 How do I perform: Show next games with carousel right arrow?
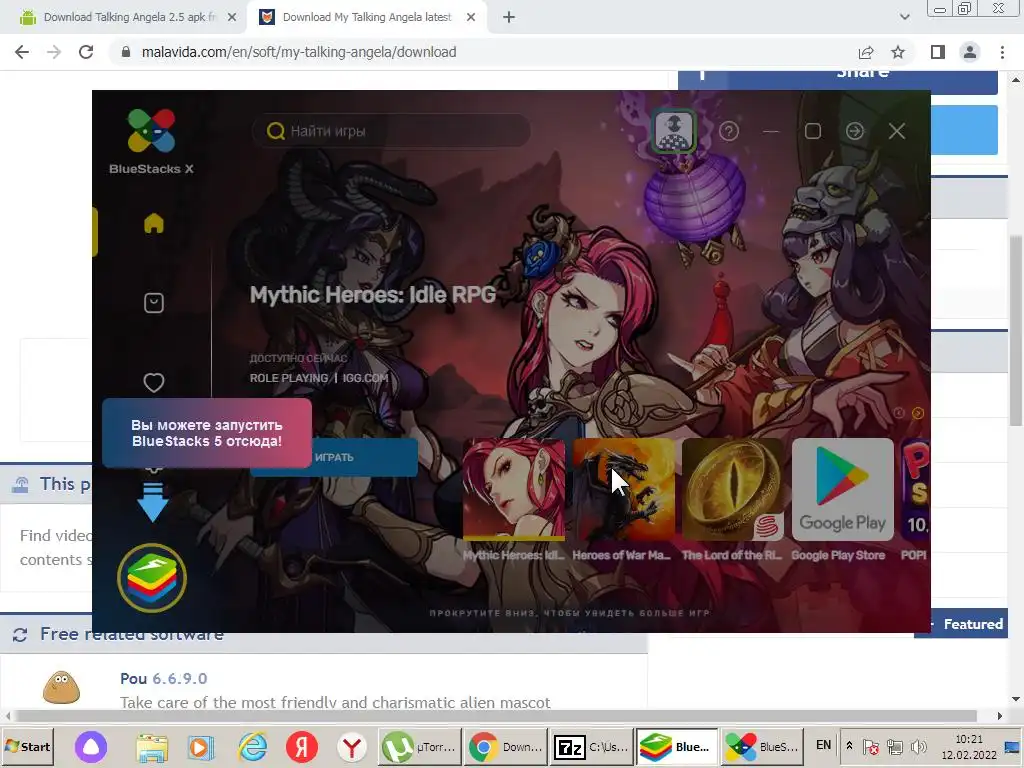(918, 413)
